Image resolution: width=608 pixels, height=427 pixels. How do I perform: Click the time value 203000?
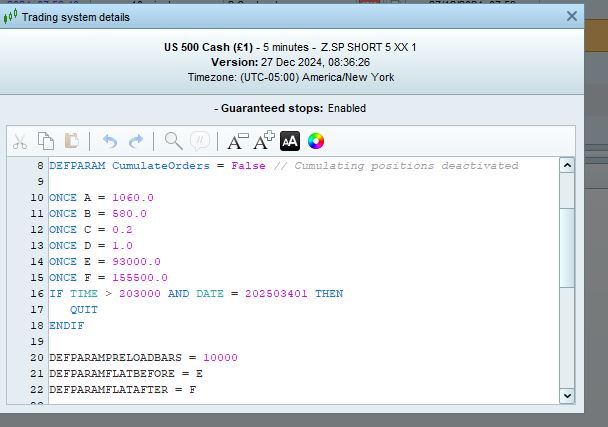pos(140,294)
